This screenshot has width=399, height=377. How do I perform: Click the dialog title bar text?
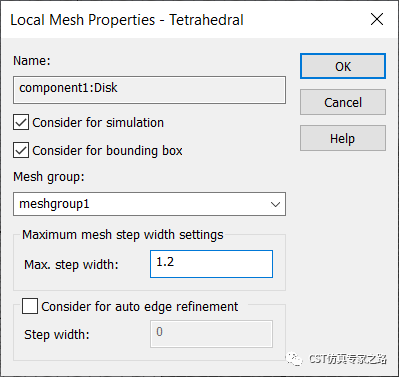(127, 20)
